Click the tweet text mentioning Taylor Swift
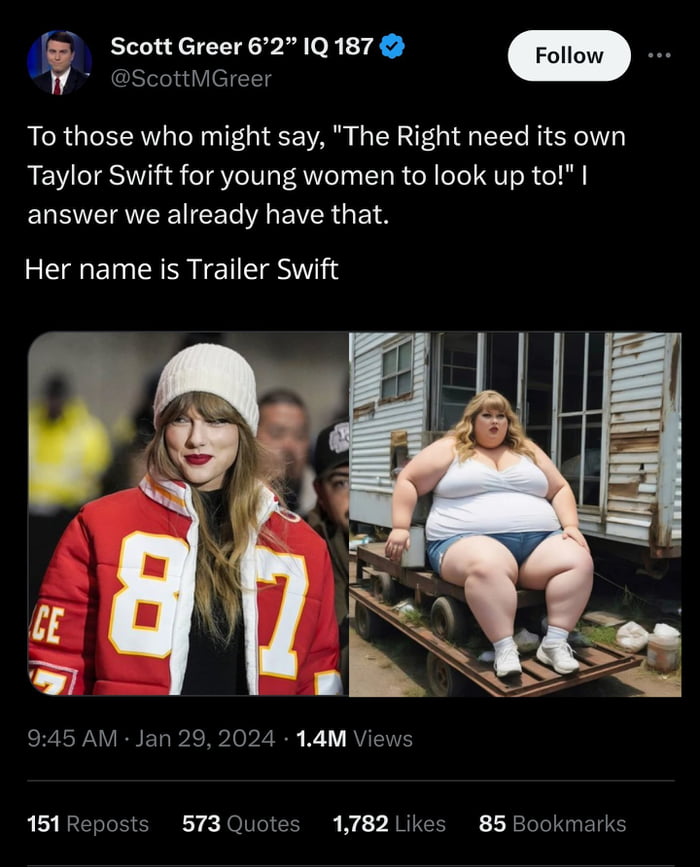 pyautogui.click(x=326, y=175)
